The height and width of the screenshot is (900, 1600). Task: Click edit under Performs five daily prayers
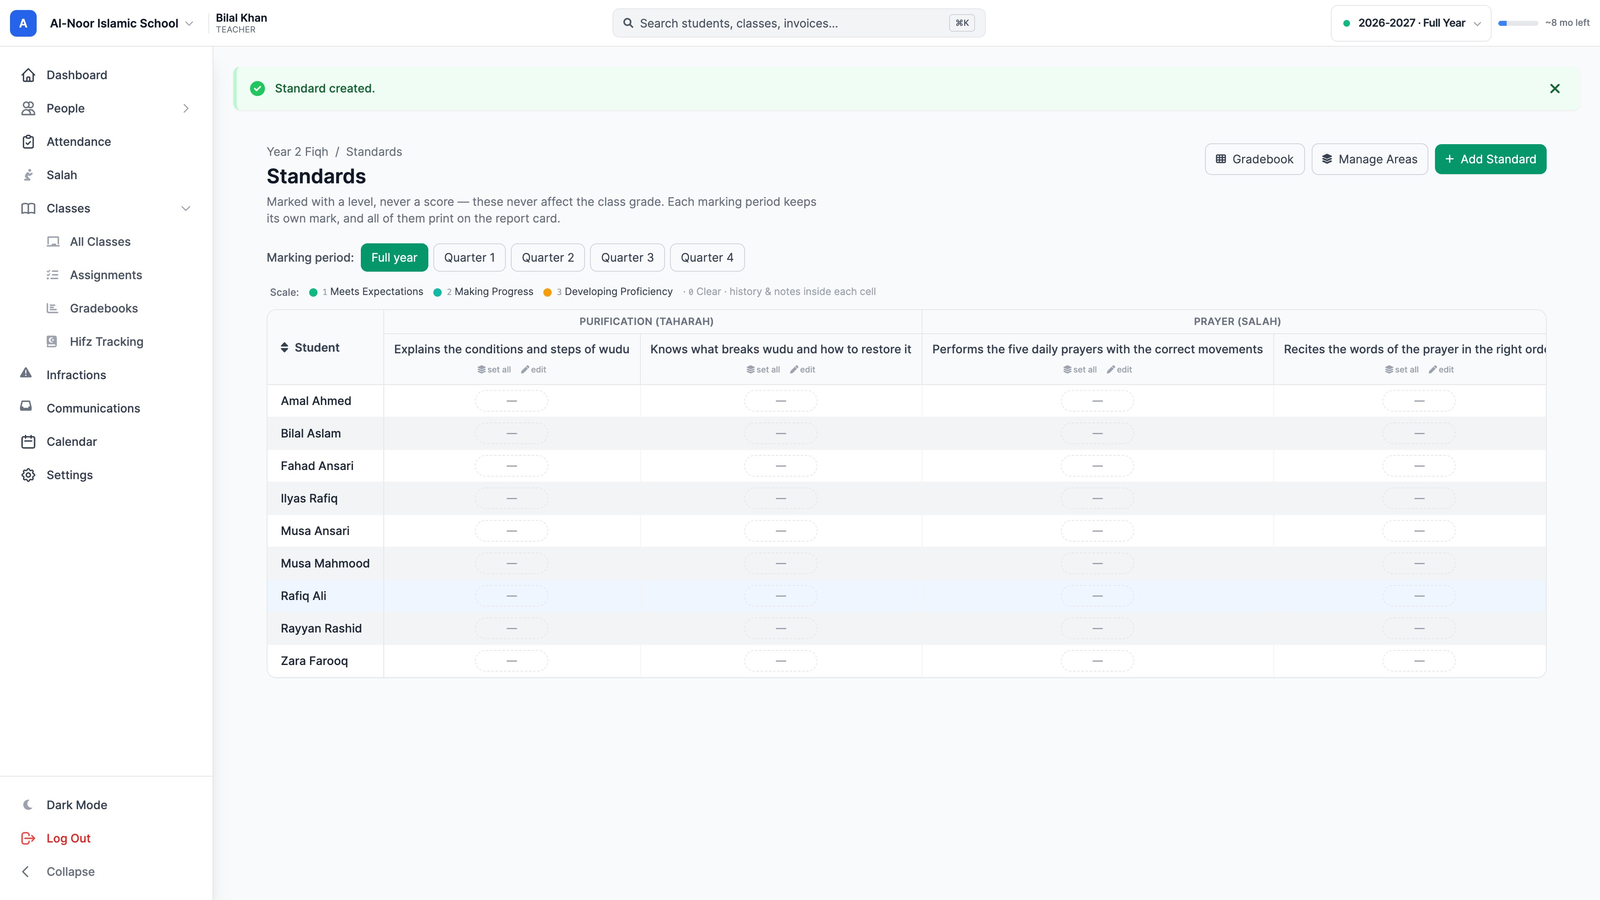[x=1120, y=370]
